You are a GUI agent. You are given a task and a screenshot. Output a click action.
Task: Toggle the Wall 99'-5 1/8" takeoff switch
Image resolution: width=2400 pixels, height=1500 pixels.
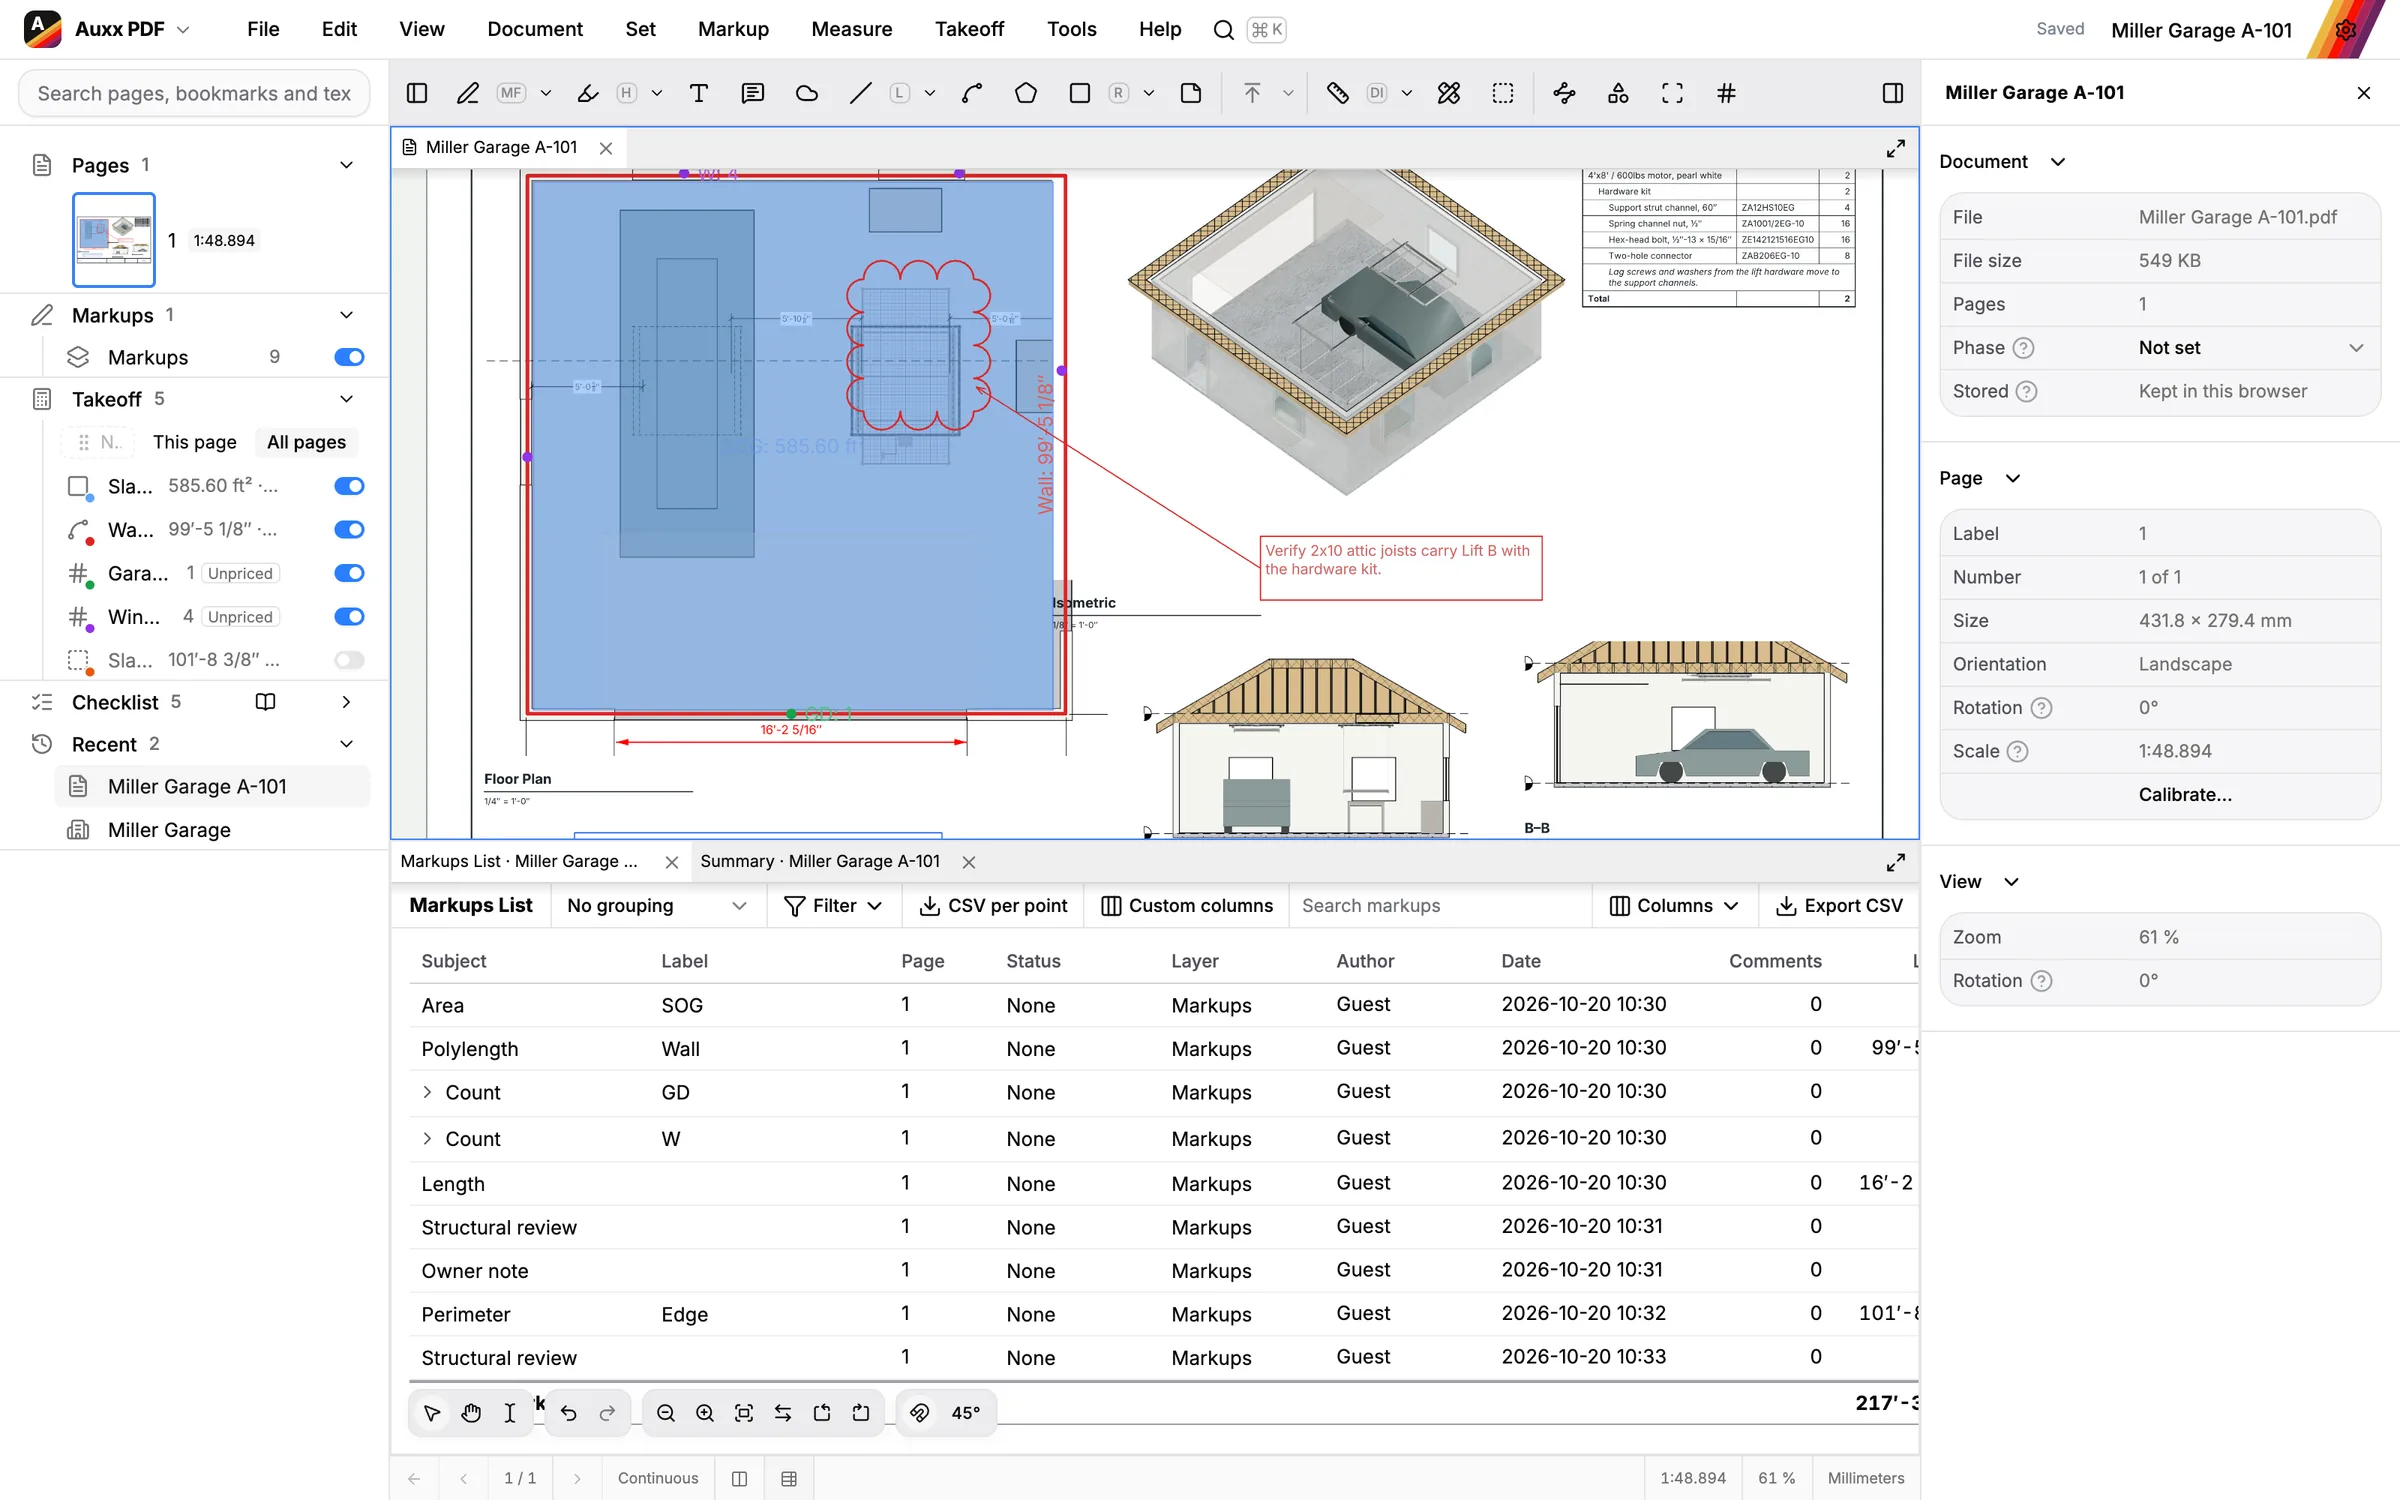click(x=349, y=529)
